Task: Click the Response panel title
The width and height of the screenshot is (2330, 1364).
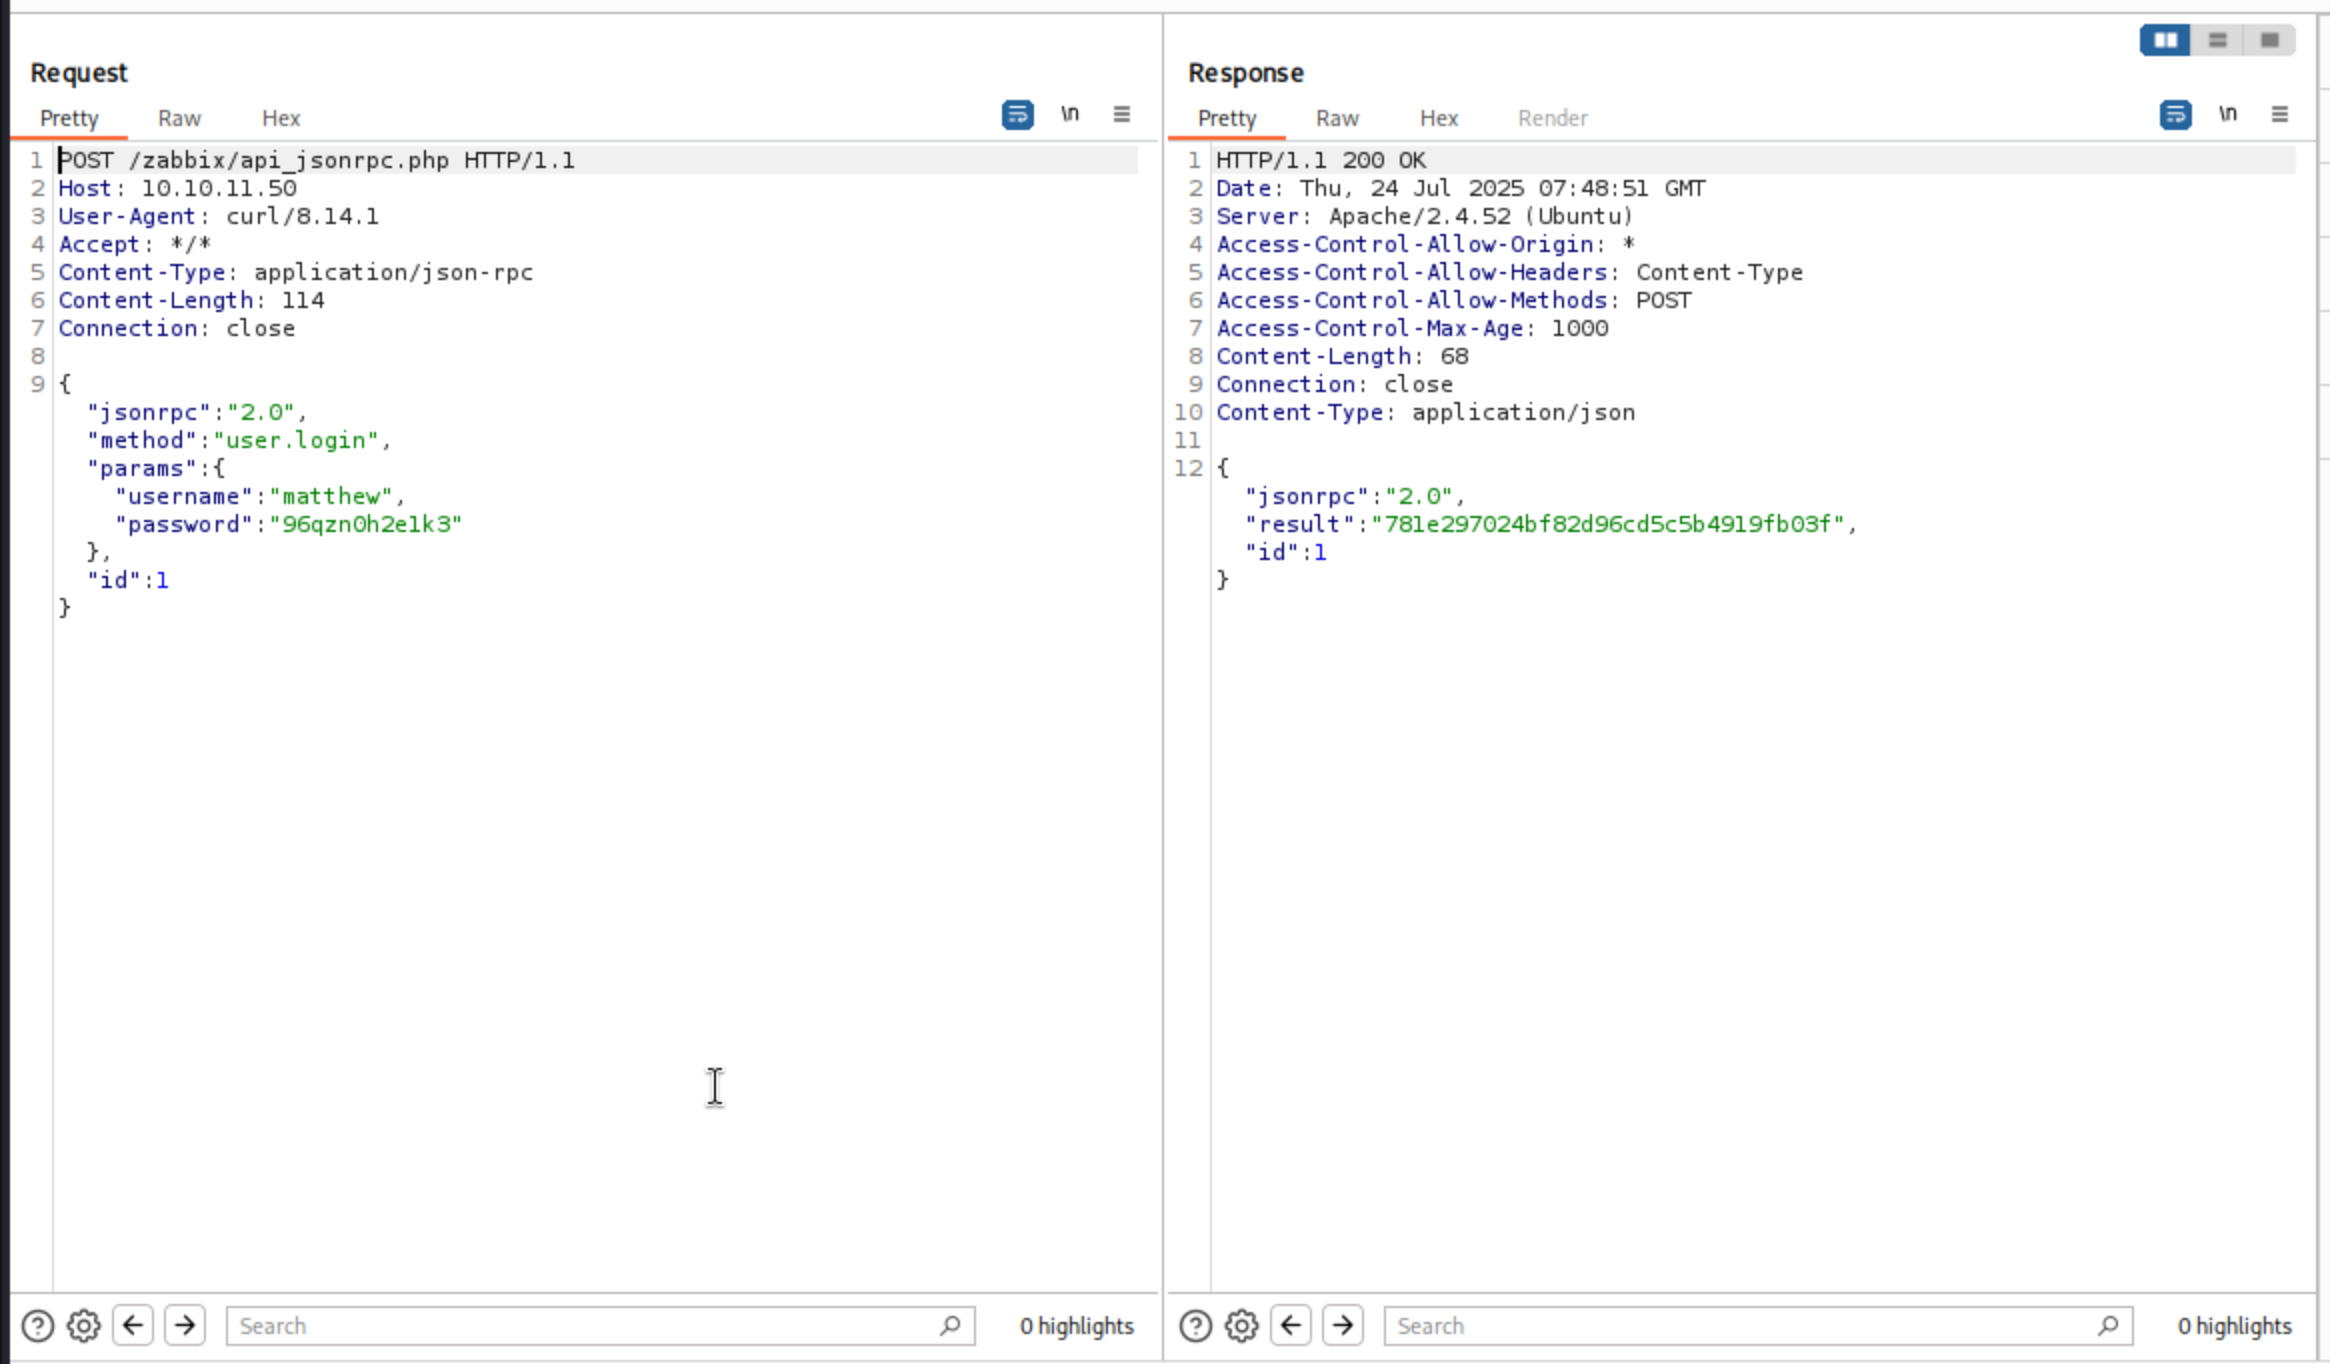Action: click(x=1246, y=73)
